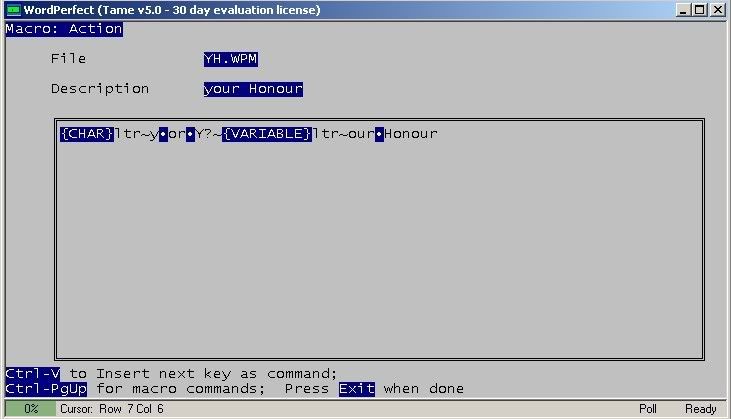731x419 pixels.
Task: Select the {VARIABLE} macro command
Action: [x=267, y=134]
